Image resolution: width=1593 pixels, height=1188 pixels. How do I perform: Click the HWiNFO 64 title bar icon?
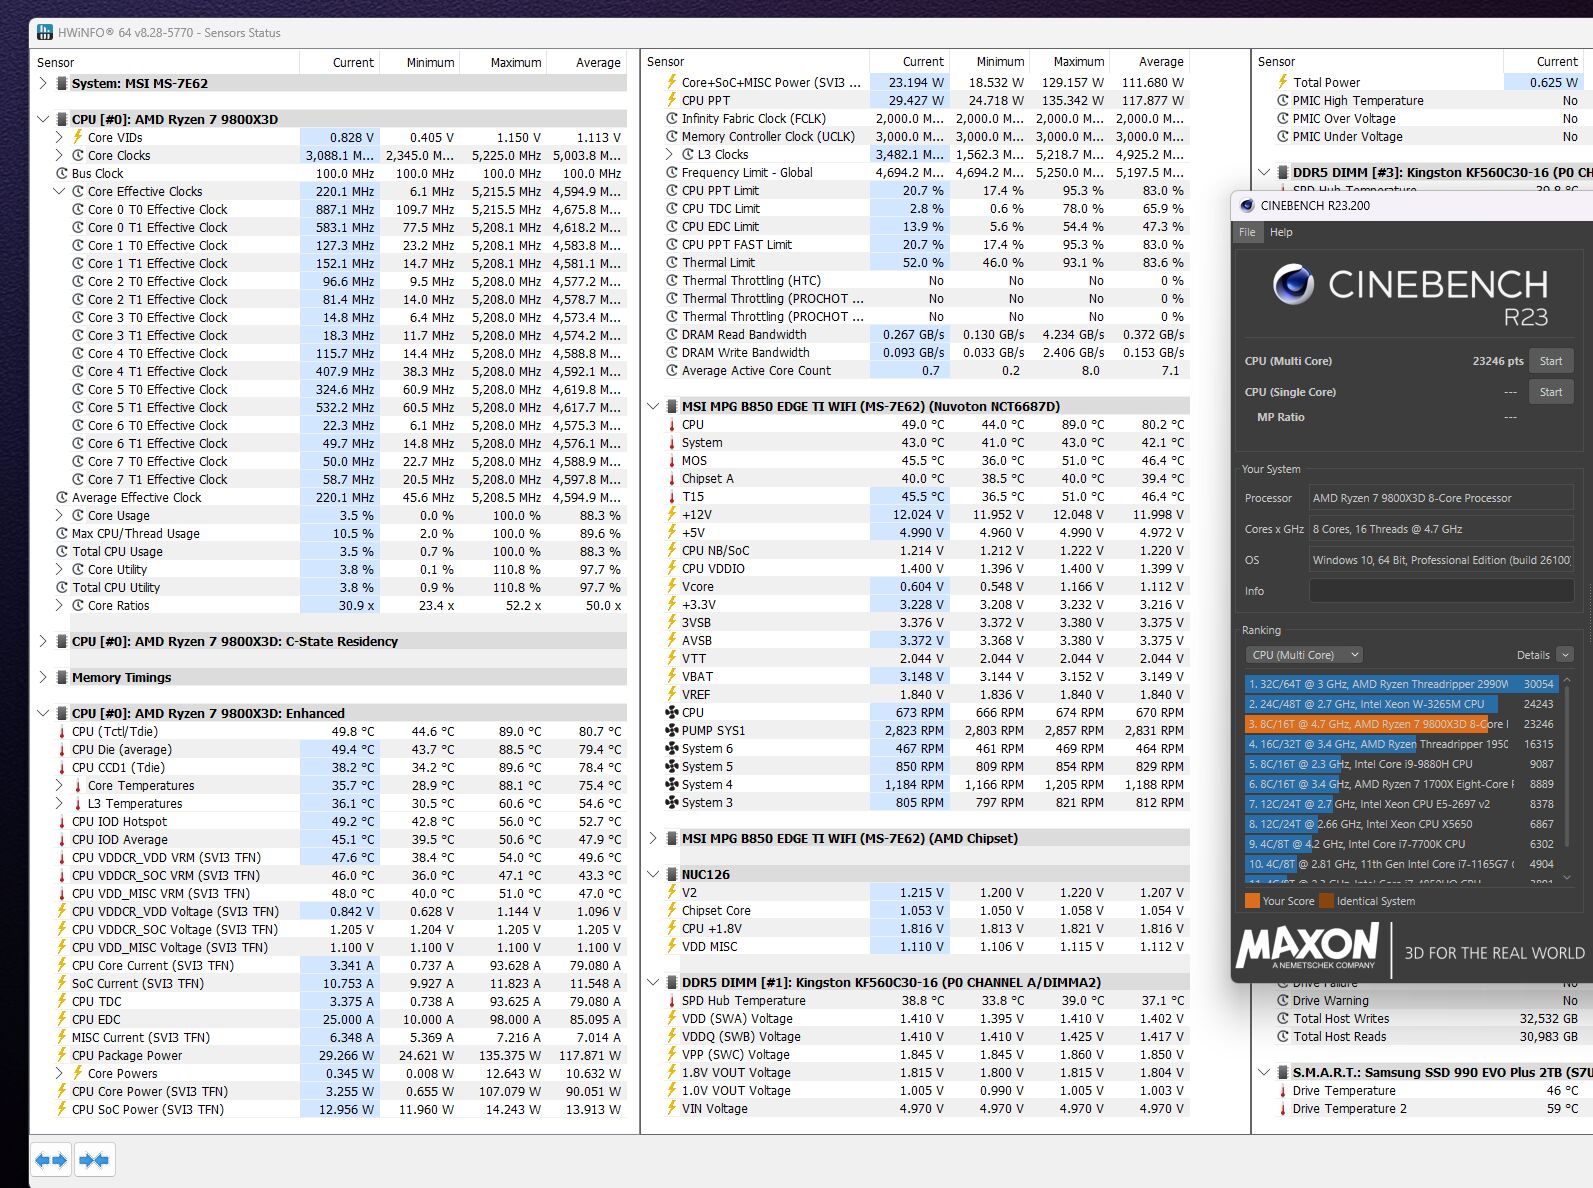(45, 32)
